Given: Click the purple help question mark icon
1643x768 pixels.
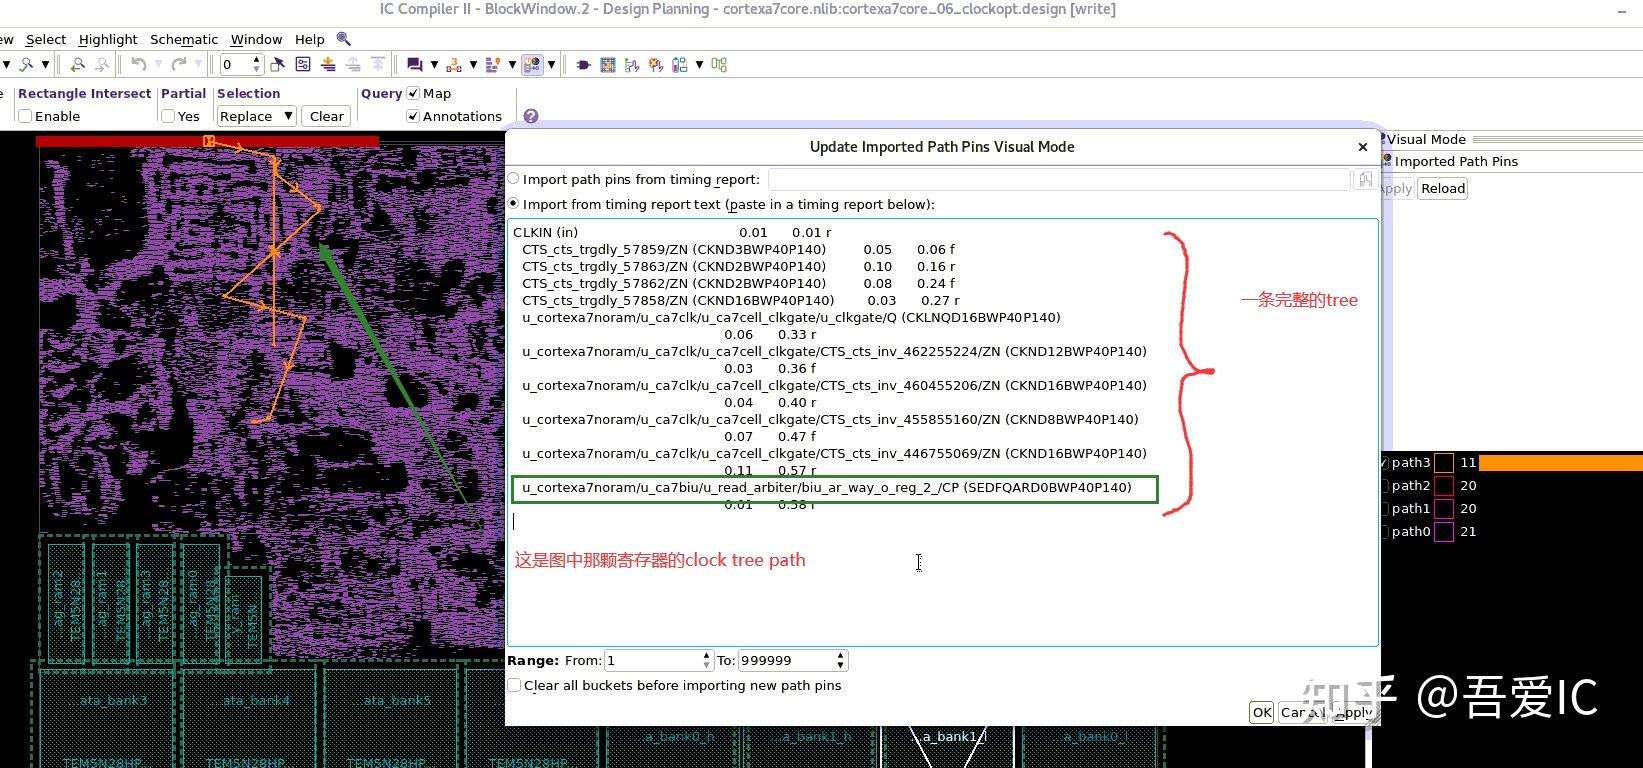Looking at the screenshot, I should (x=531, y=116).
